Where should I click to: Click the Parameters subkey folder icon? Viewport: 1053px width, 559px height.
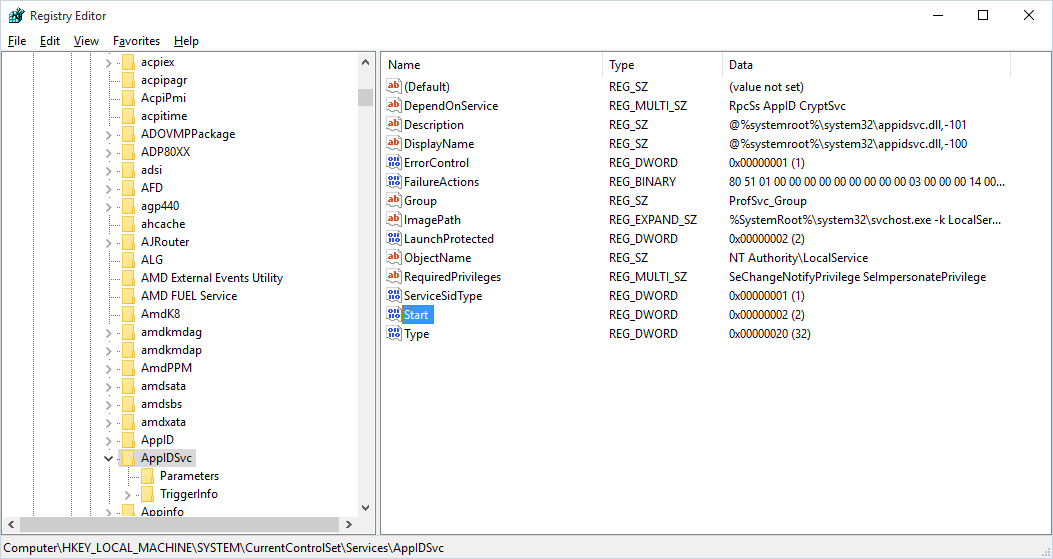coord(147,476)
